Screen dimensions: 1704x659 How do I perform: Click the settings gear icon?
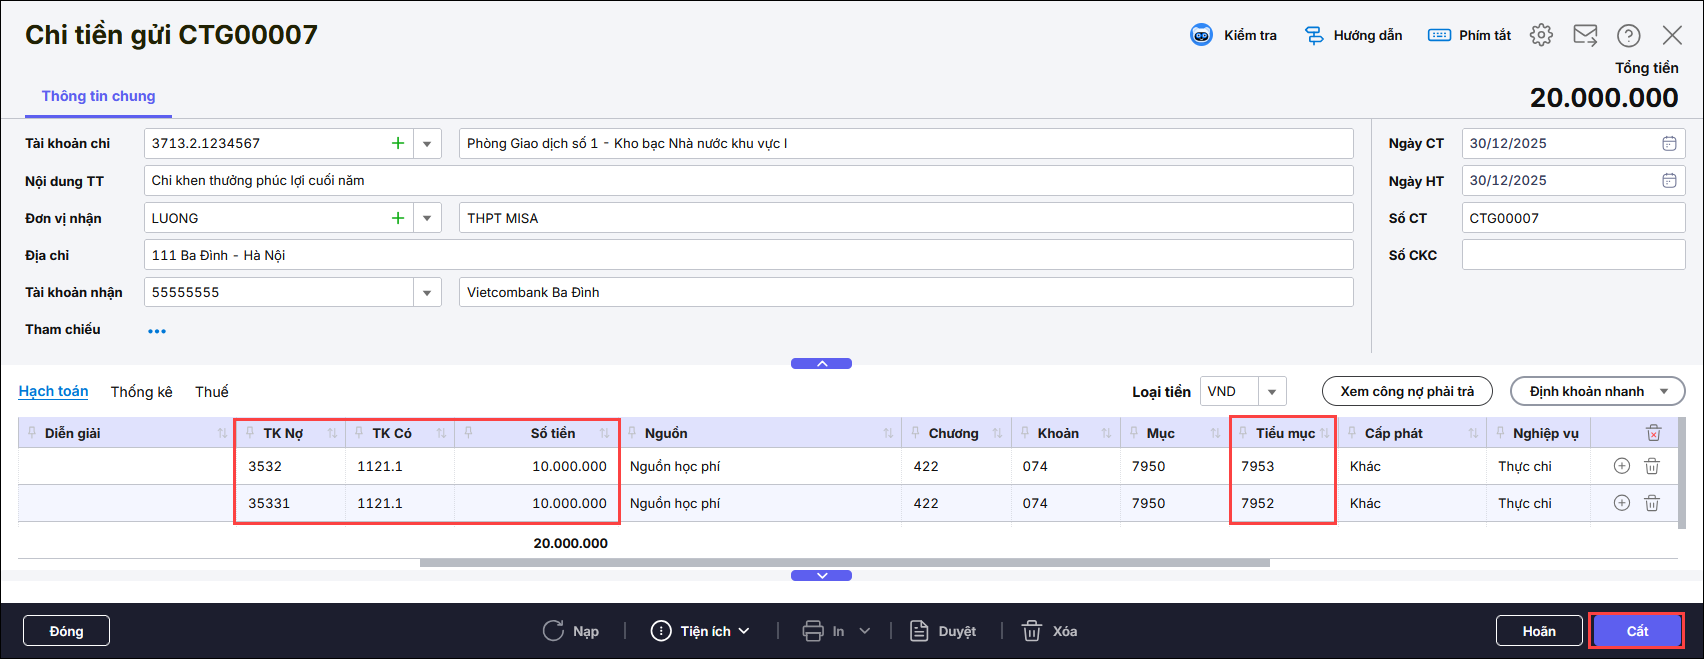[1541, 35]
